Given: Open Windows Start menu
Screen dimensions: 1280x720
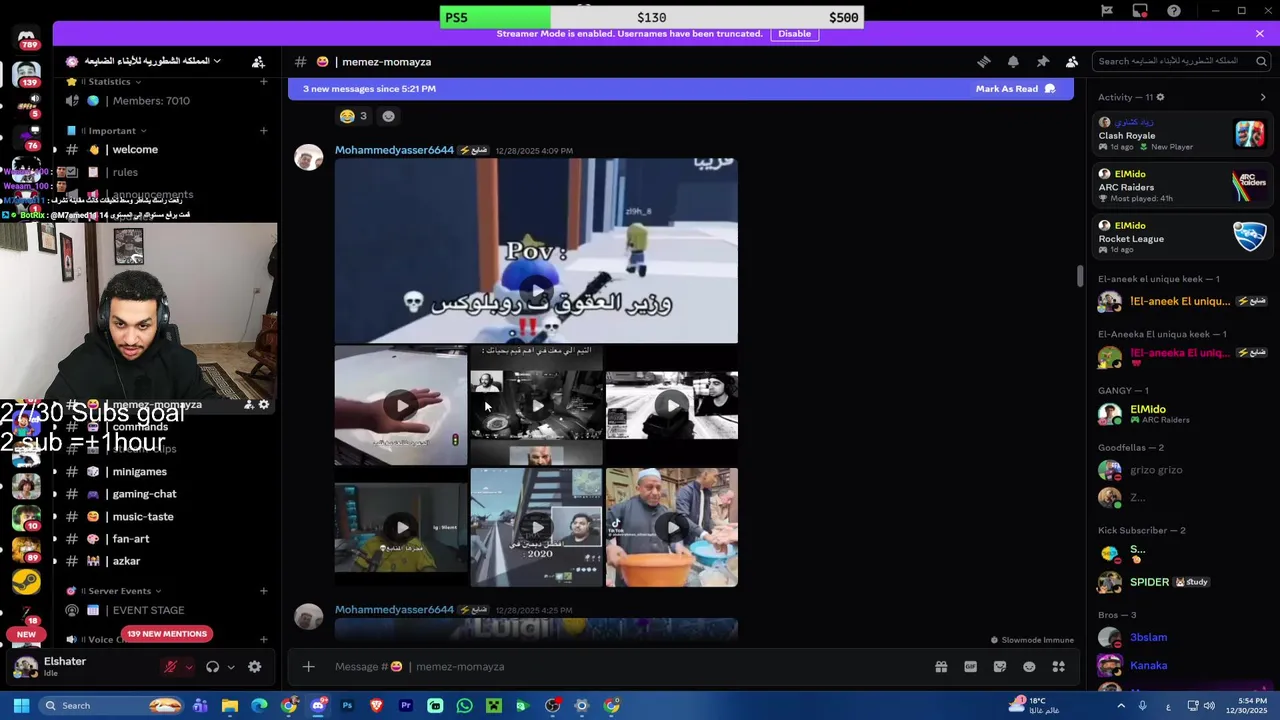Looking at the screenshot, I should 21,706.
